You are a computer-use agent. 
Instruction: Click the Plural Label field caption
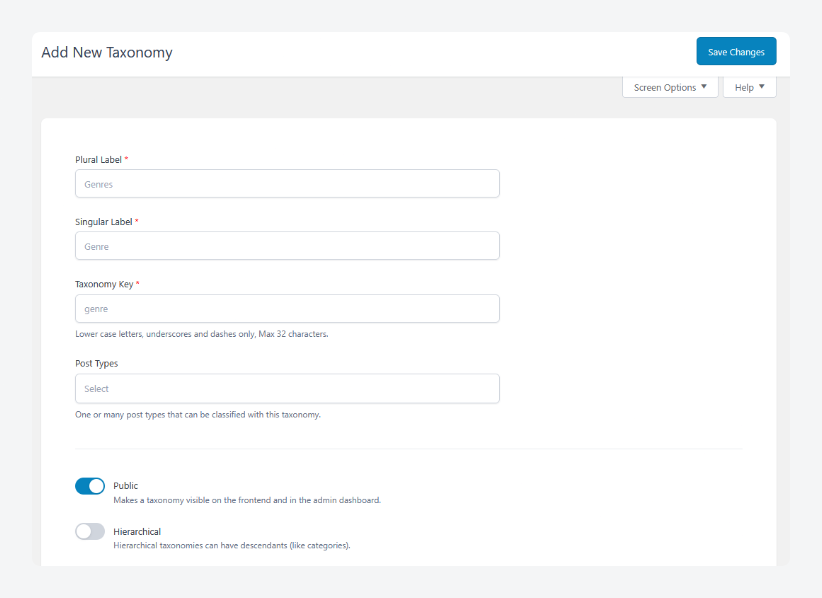pyautogui.click(x=99, y=160)
